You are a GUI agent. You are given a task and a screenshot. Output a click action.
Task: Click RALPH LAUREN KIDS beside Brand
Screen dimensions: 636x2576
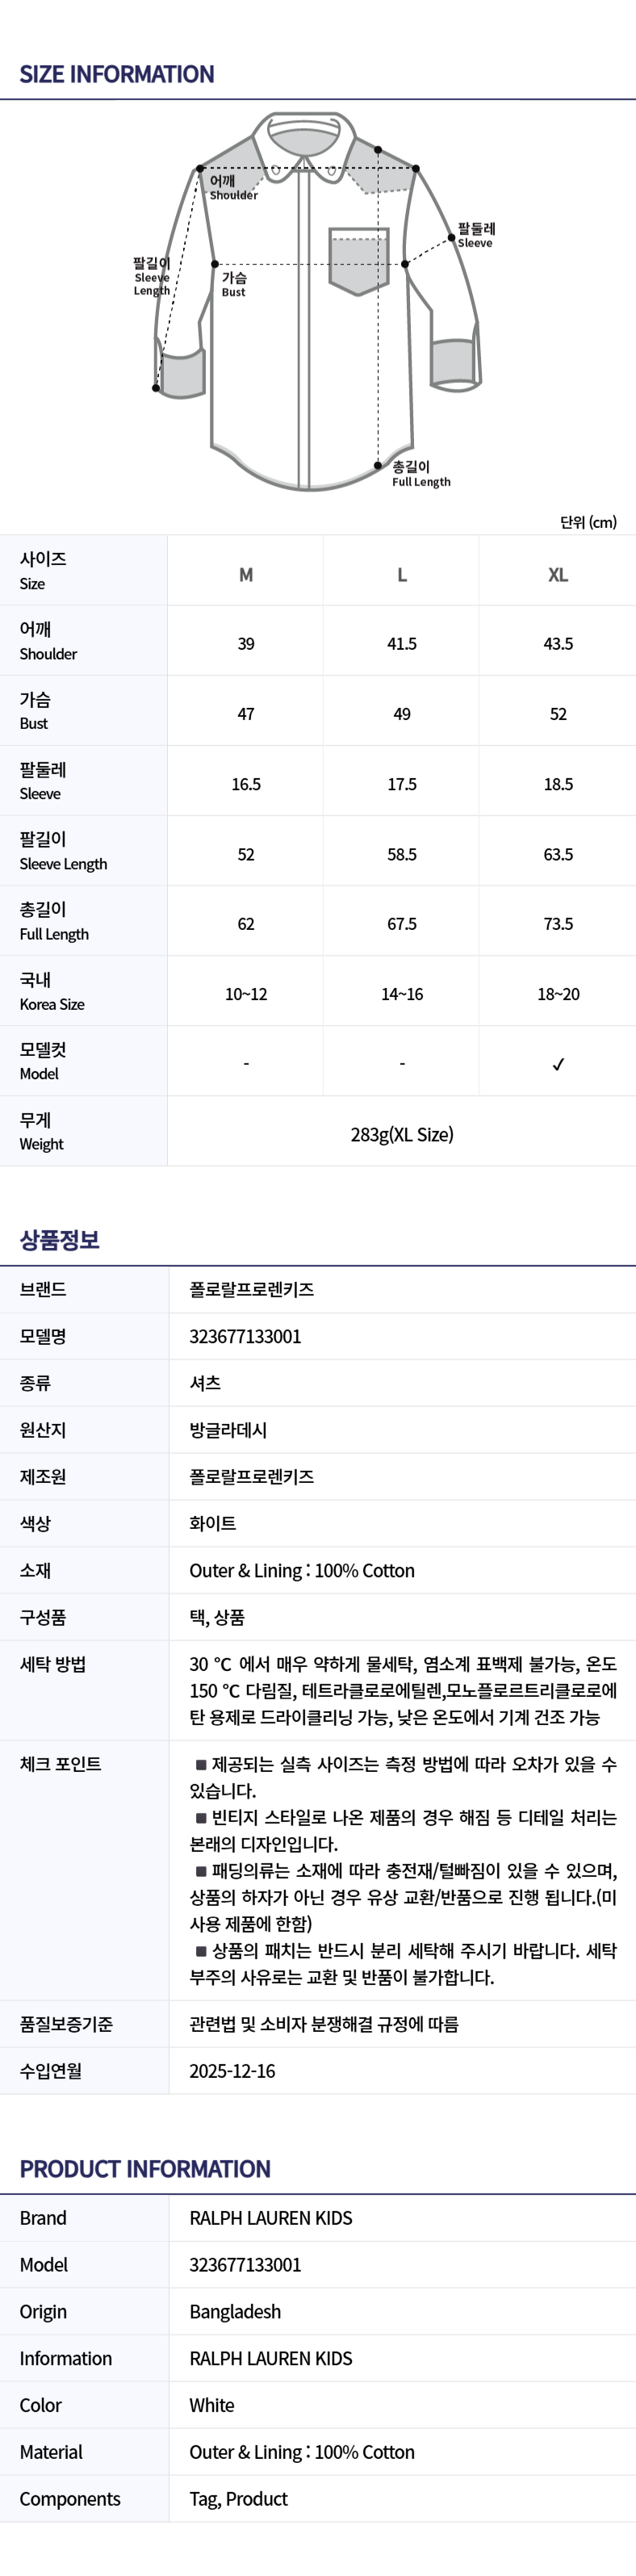point(271,2218)
